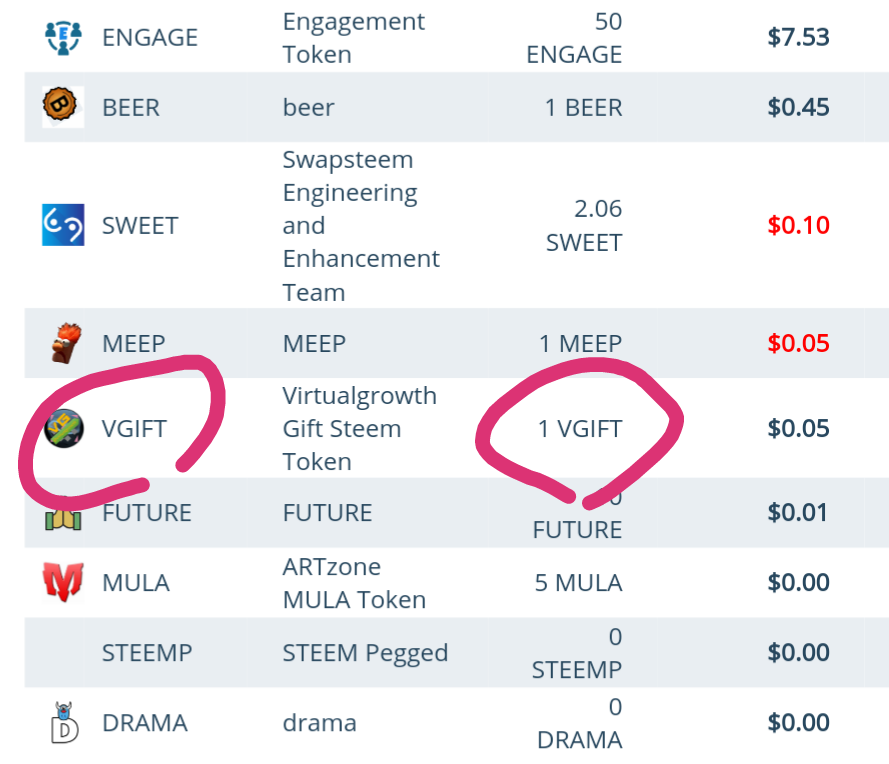
Task: Click the VGIFT round token icon
Action: (64, 428)
